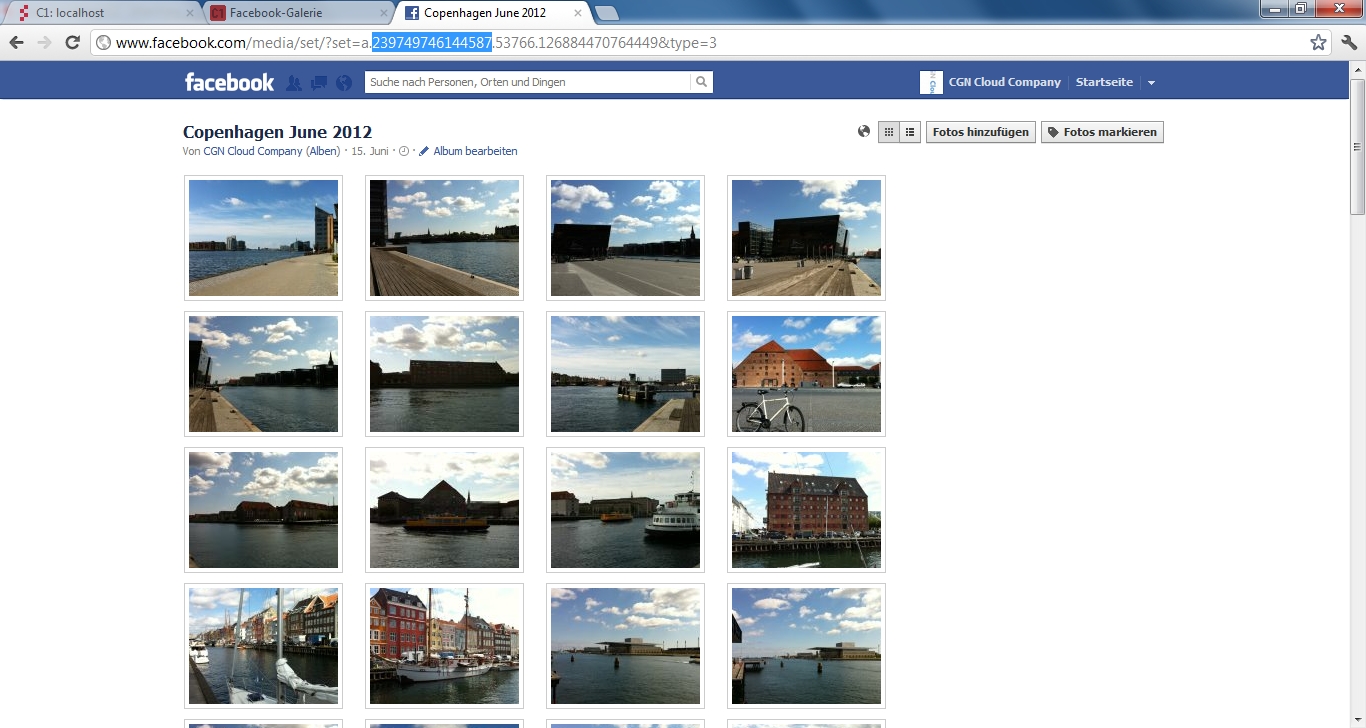Click the clock icon next to album date
This screenshot has height=728, width=1366.
pyautogui.click(x=404, y=151)
